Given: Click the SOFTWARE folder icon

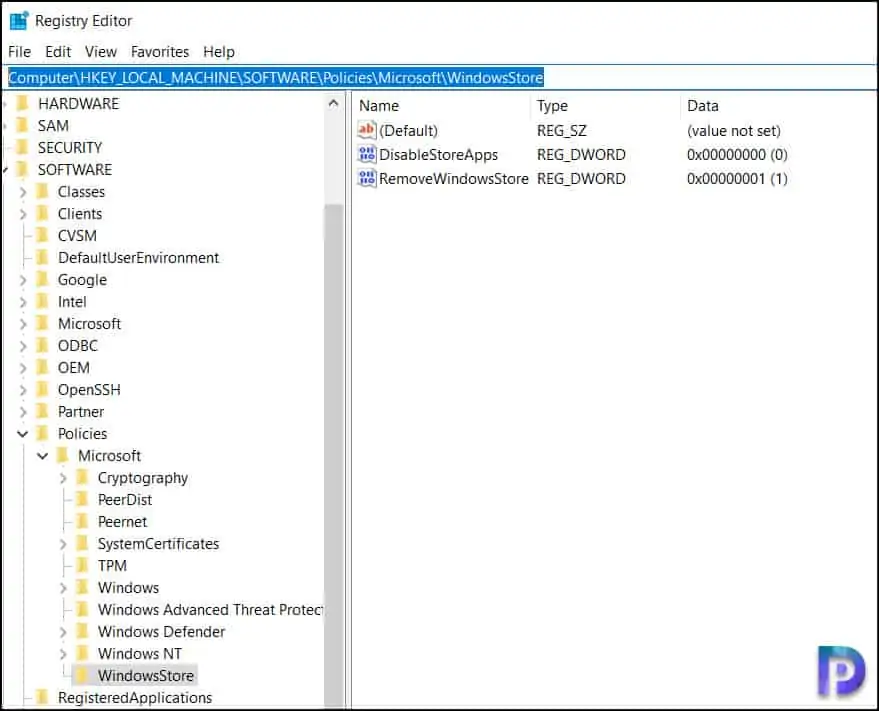Looking at the screenshot, I should point(22,169).
